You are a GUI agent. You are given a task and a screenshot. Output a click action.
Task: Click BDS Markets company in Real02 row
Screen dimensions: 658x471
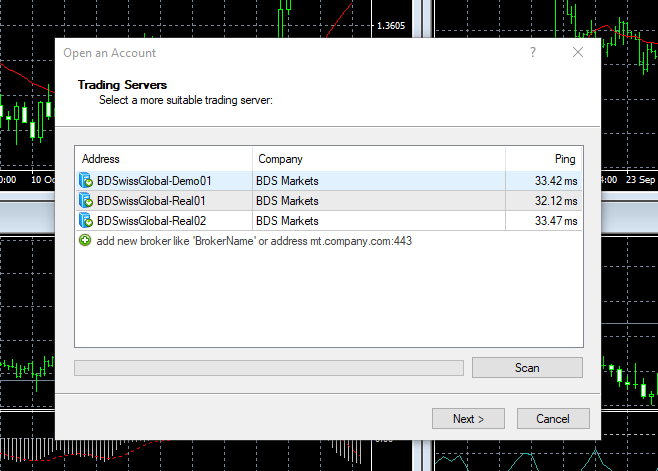(x=287, y=221)
